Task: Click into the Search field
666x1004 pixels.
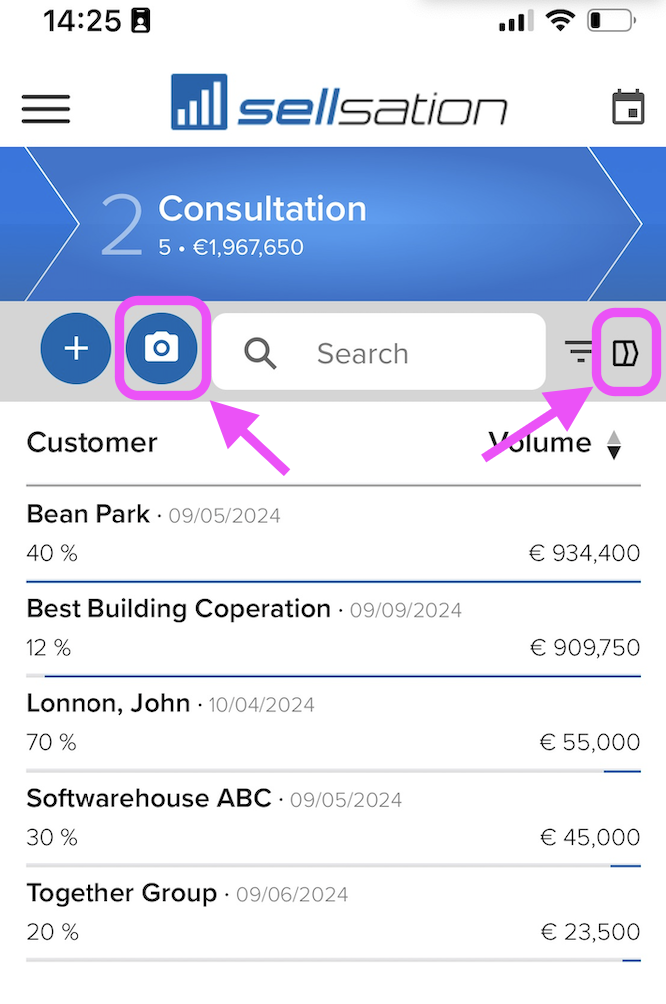Action: pyautogui.click(x=378, y=352)
